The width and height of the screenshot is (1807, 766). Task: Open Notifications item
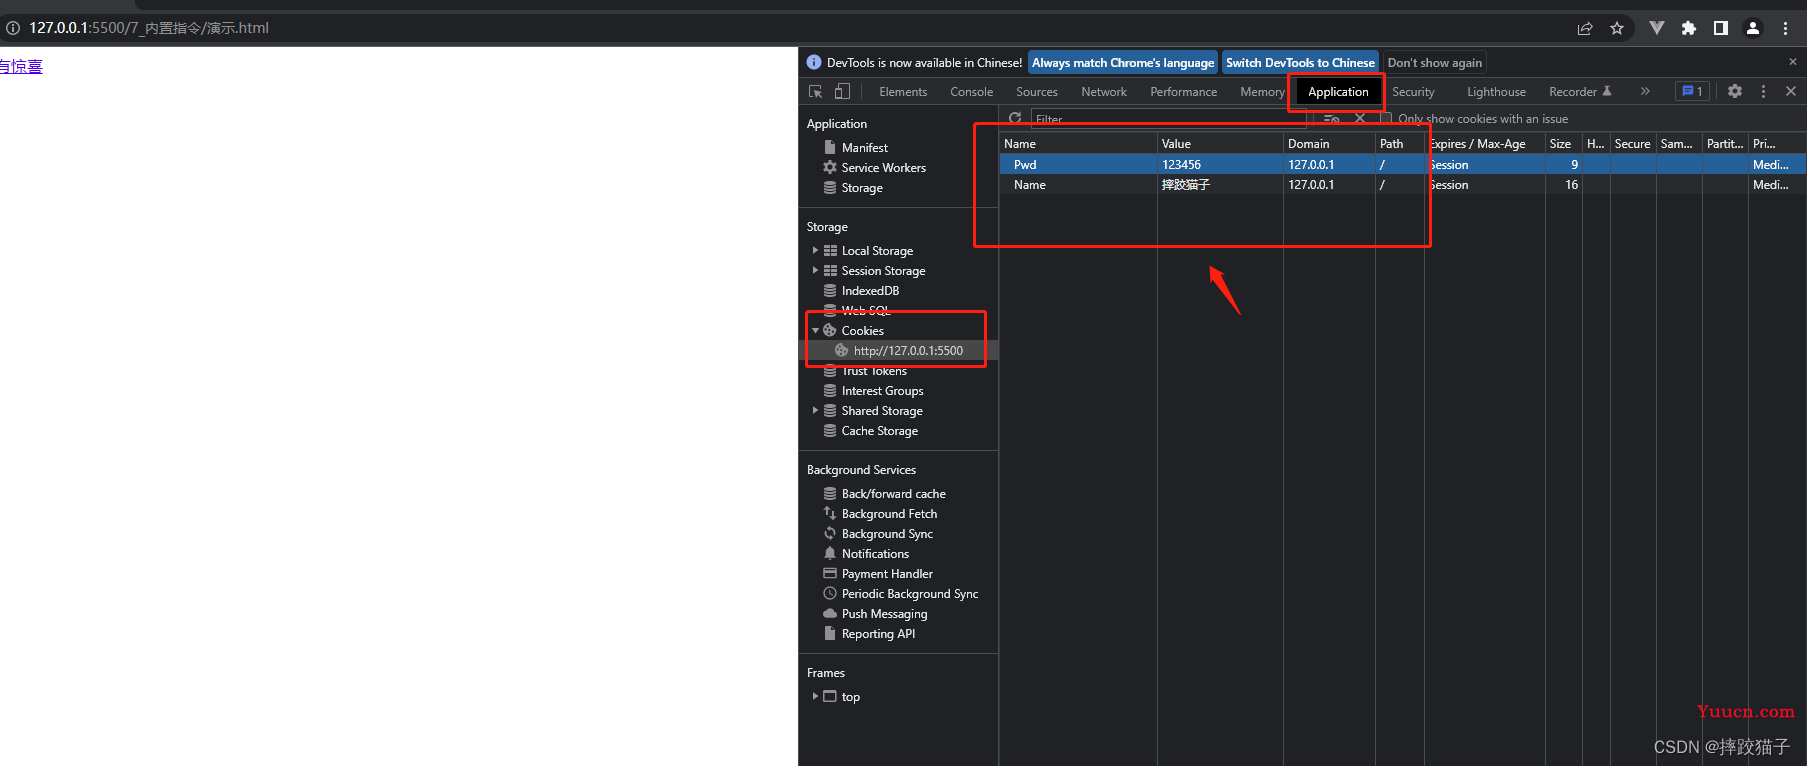(x=875, y=553)
